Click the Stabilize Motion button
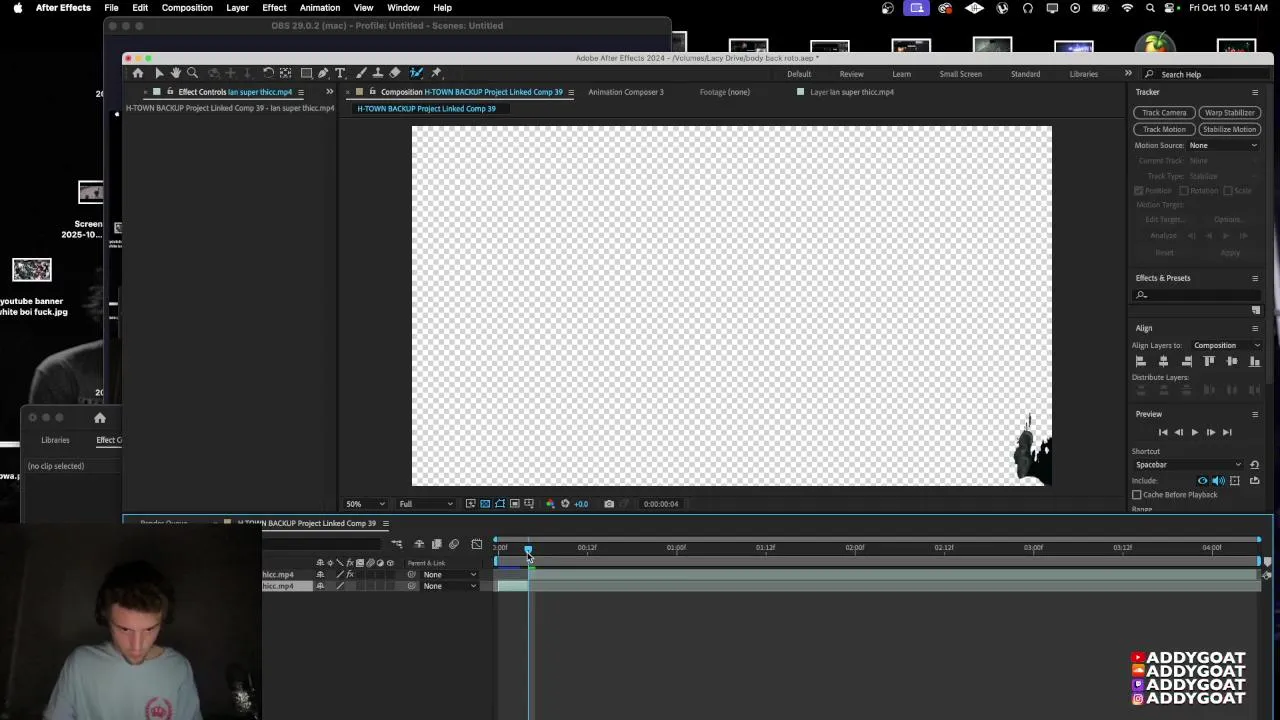This screenshot has height=720, width=1280. pyautogui.click(x=1229, y=129)
